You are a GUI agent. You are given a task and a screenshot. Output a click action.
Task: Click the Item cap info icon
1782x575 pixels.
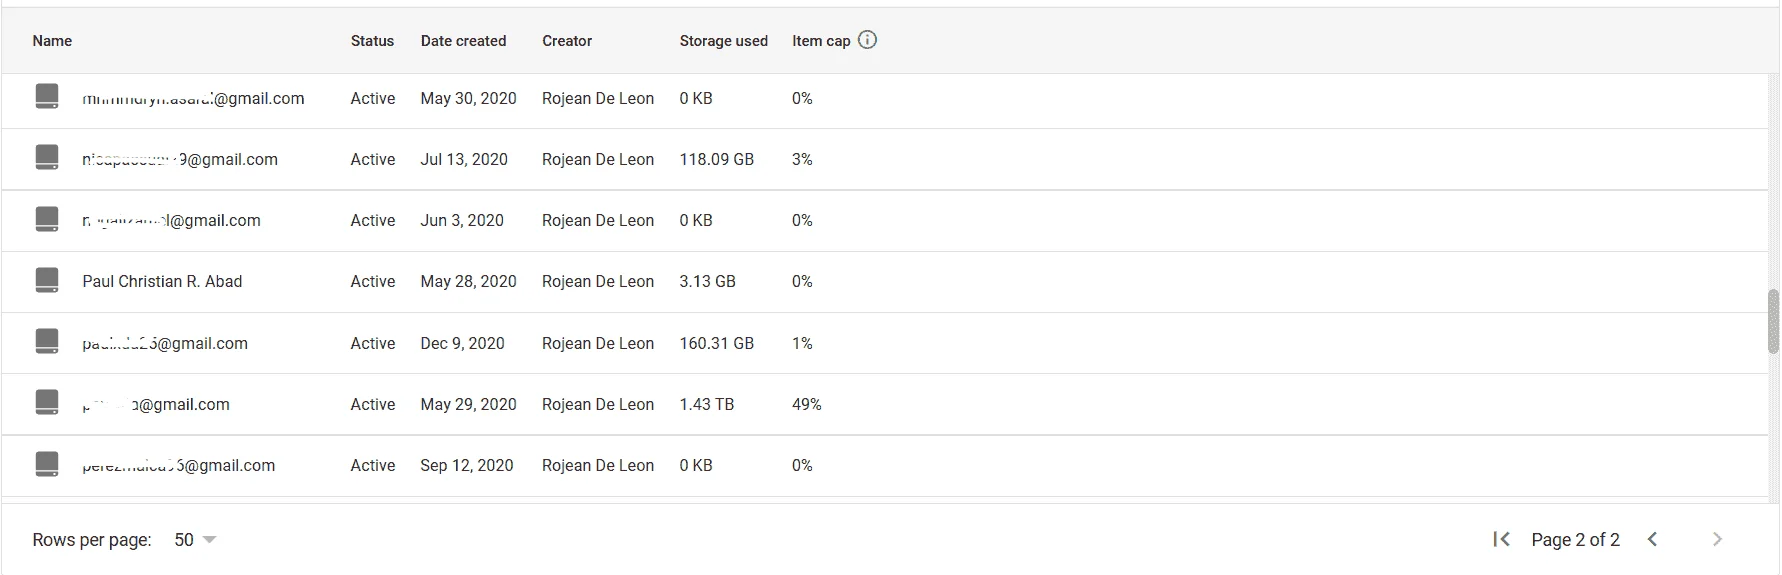coord(867,40)
